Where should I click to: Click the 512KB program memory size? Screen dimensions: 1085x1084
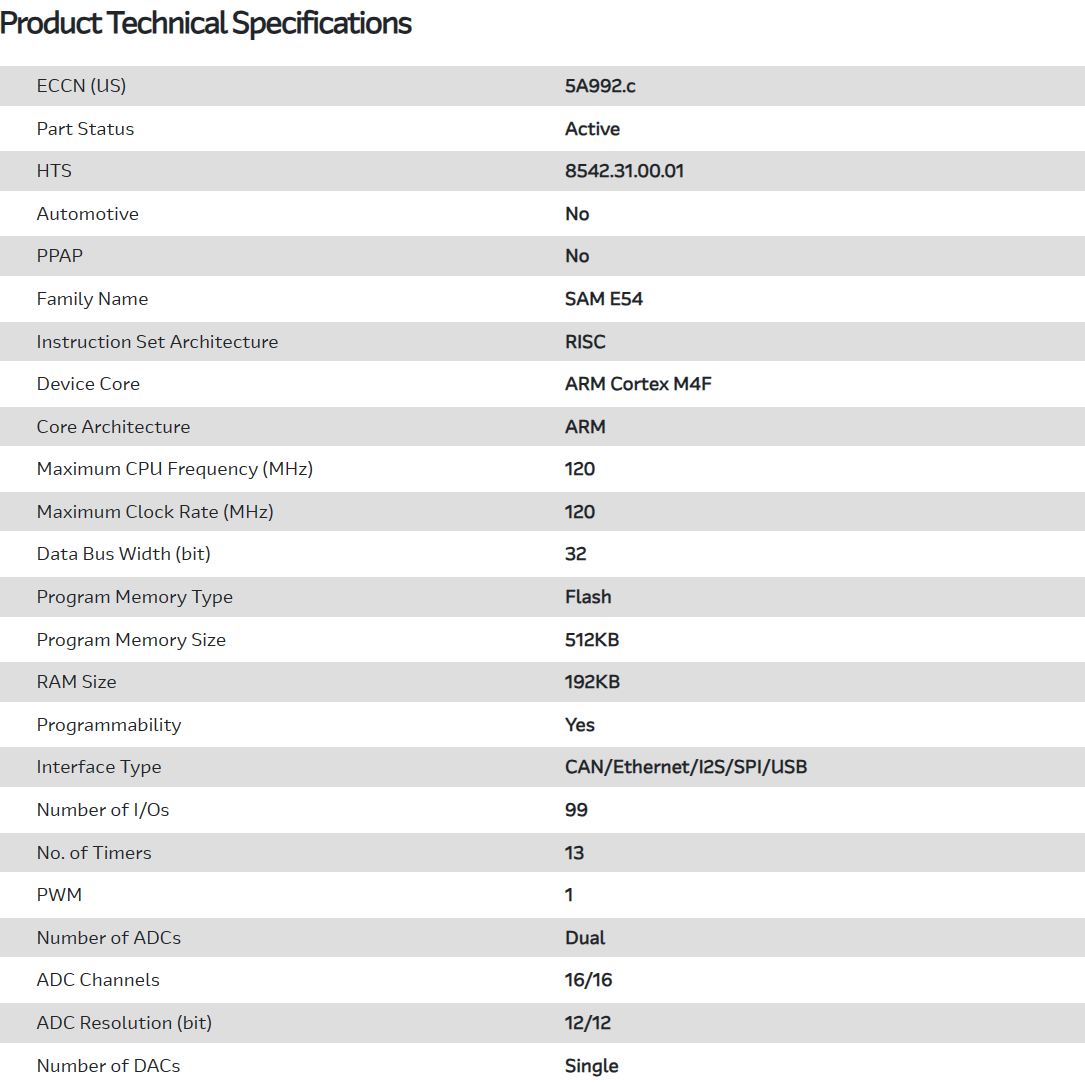pos(592,640)
